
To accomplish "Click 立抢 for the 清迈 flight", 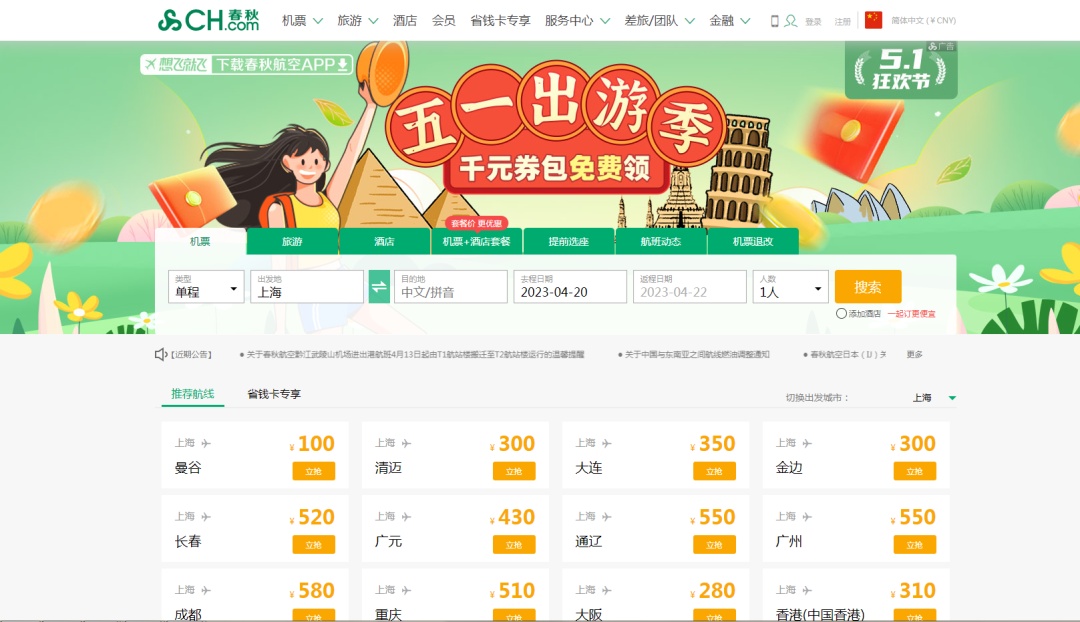I will click(x=514, y=471).
